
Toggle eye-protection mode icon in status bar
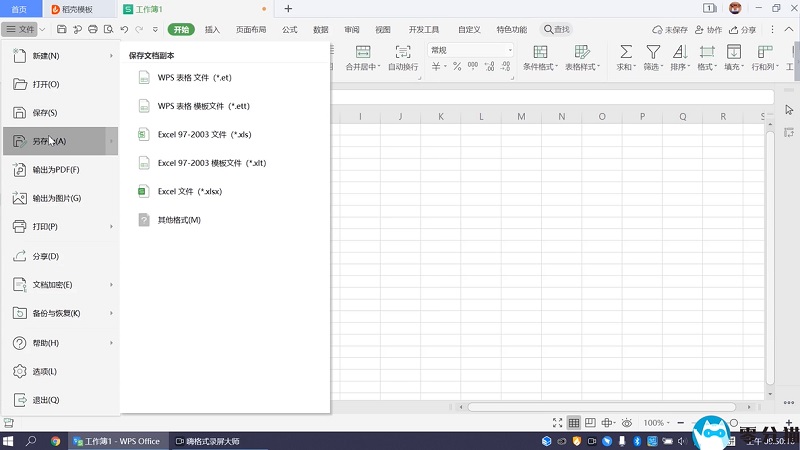(627, 423)
